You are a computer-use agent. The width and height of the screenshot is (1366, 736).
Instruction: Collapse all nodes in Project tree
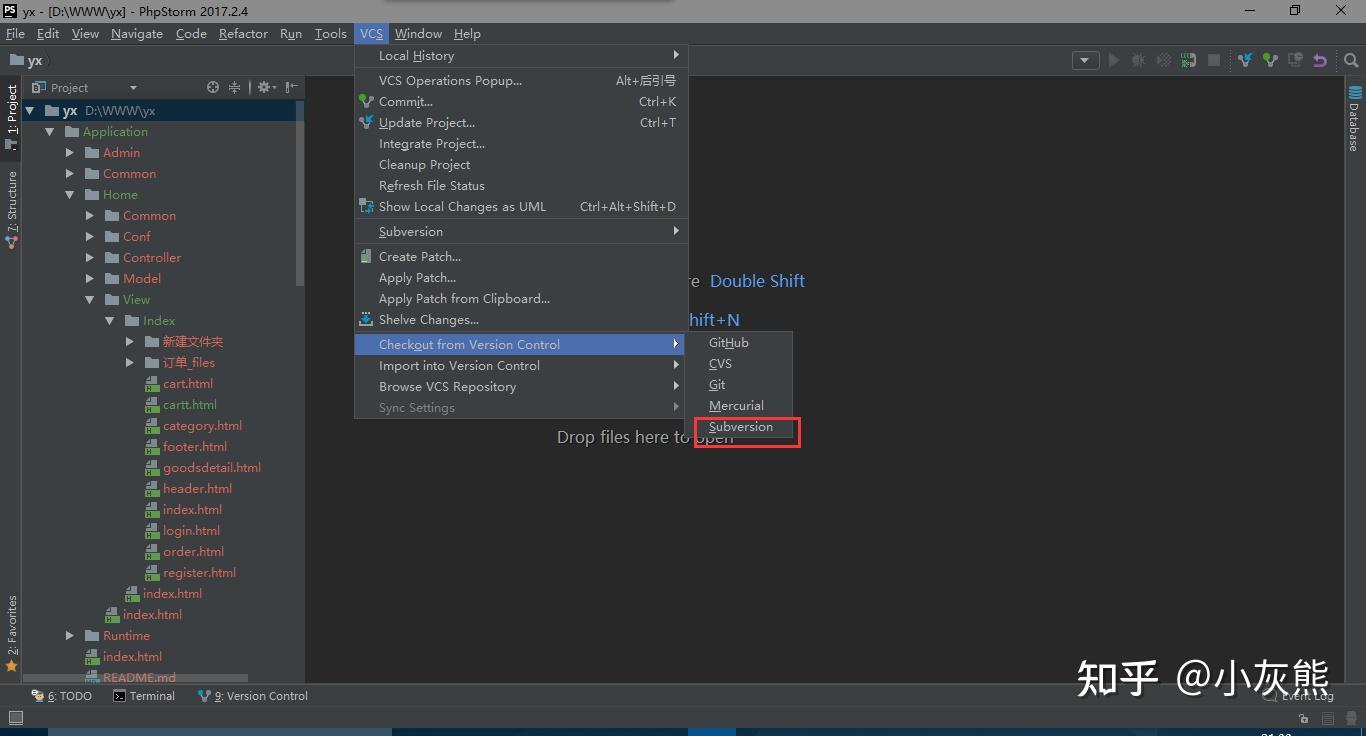pyautogui.click(x=234, y=87)
